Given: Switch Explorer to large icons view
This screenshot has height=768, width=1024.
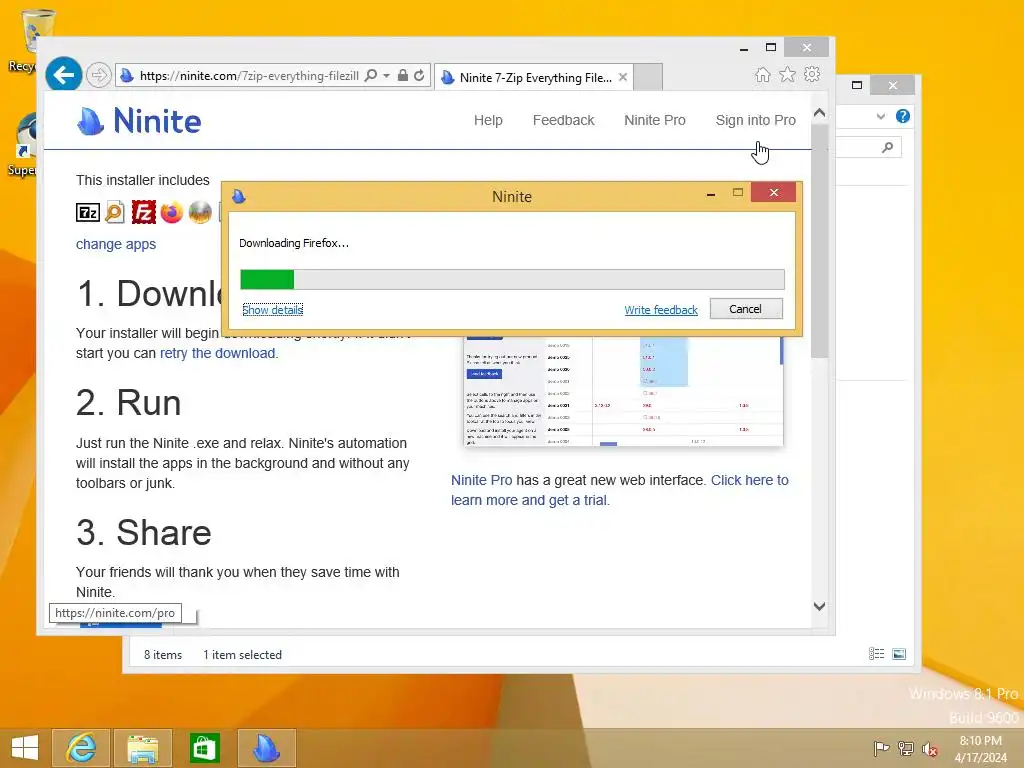Looking at the screenshot, I should tap(899, 654).
